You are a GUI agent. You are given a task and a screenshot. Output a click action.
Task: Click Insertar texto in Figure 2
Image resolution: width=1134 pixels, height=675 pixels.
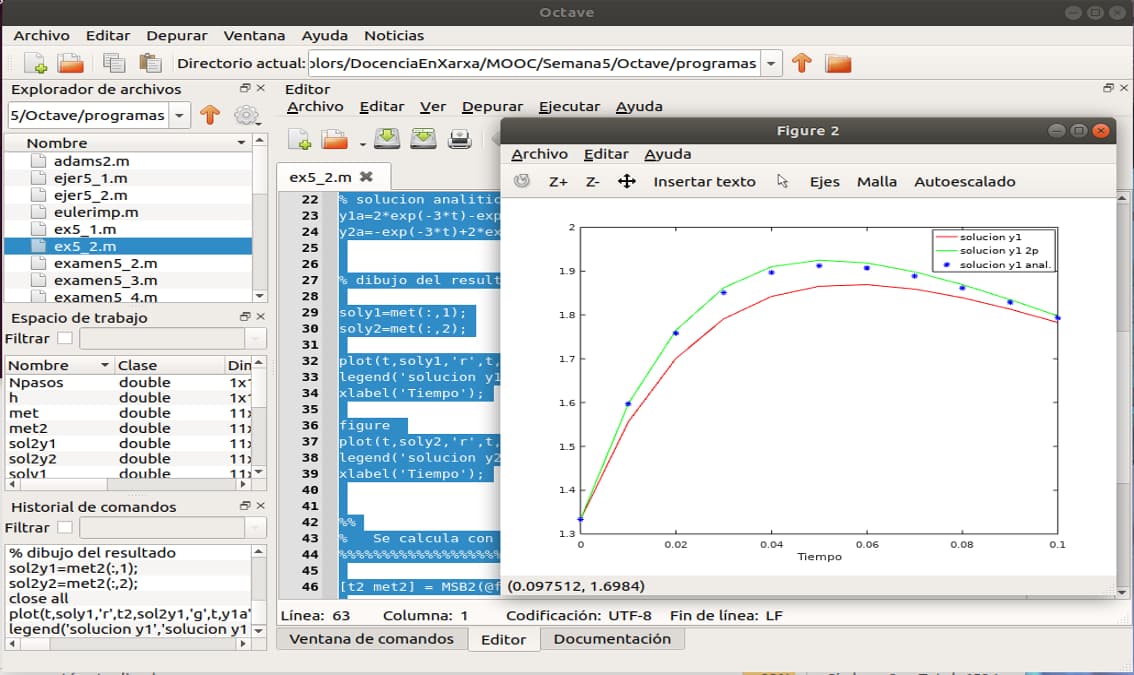[x=704, y=181]
